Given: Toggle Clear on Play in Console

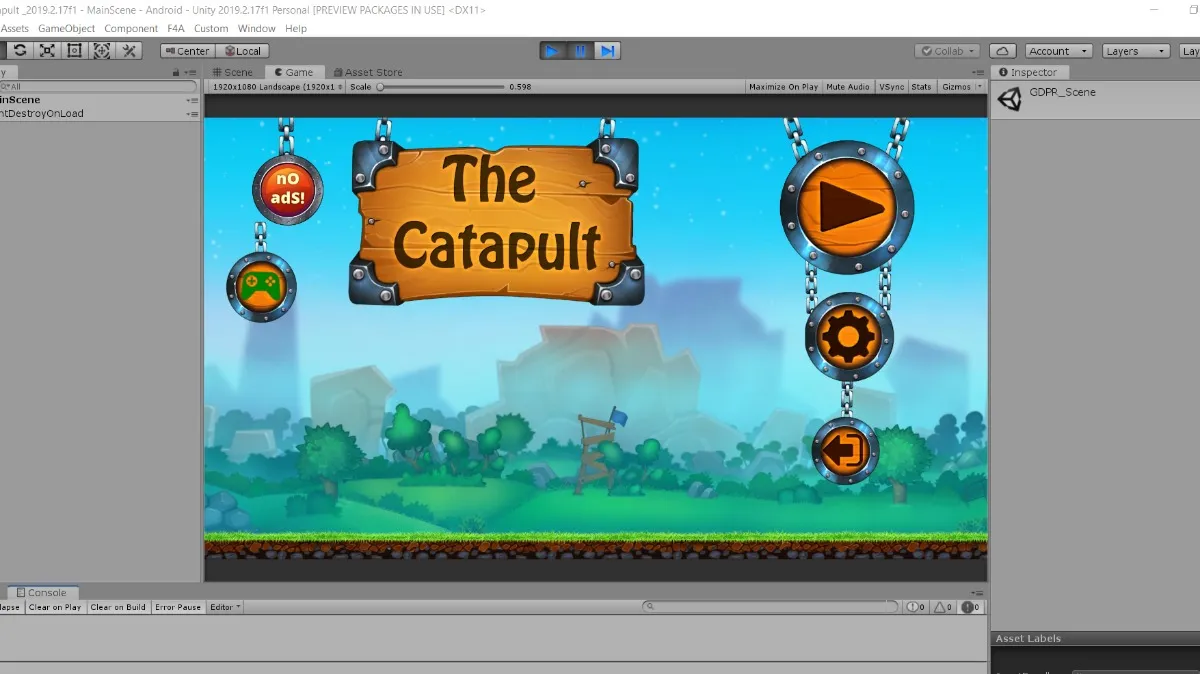Looking at the screenshot, I should pos(55,607).
